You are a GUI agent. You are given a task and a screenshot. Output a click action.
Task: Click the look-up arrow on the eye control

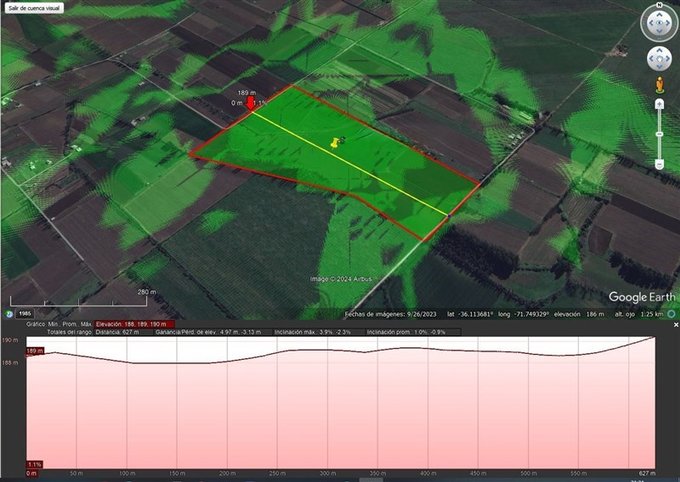[659, 13]
